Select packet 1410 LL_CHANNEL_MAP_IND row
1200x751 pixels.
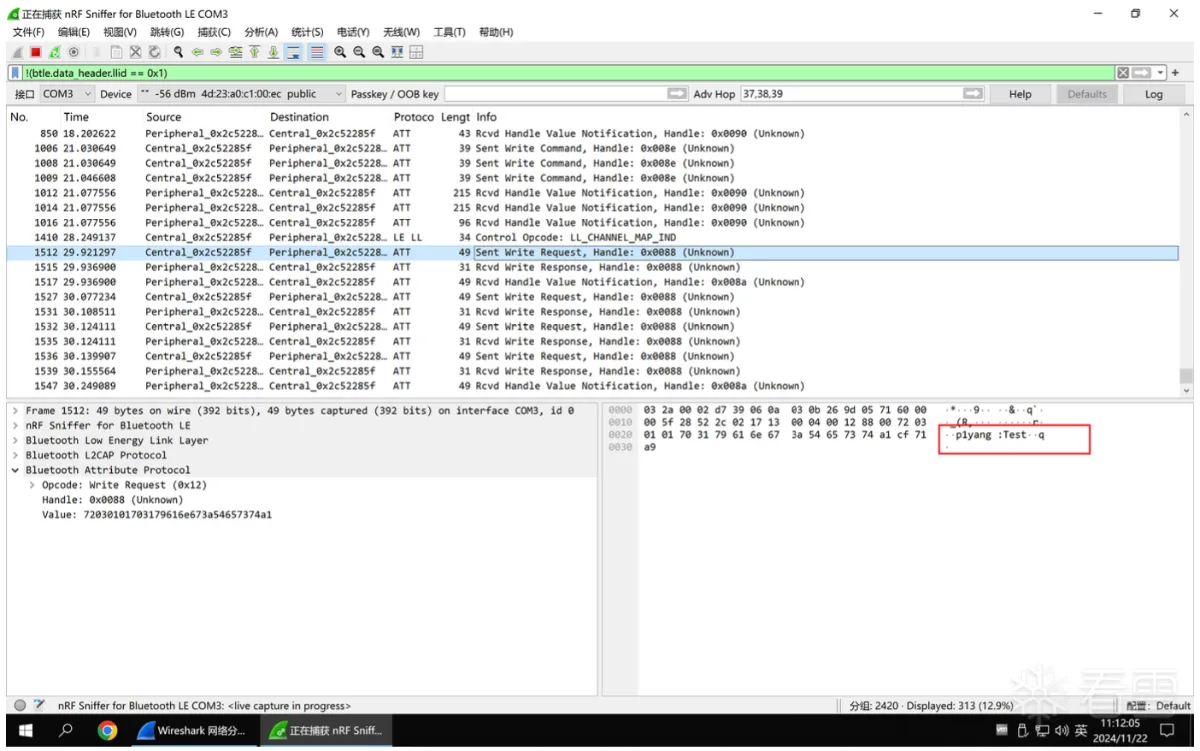pyautogui.click(x=592, y=238)
